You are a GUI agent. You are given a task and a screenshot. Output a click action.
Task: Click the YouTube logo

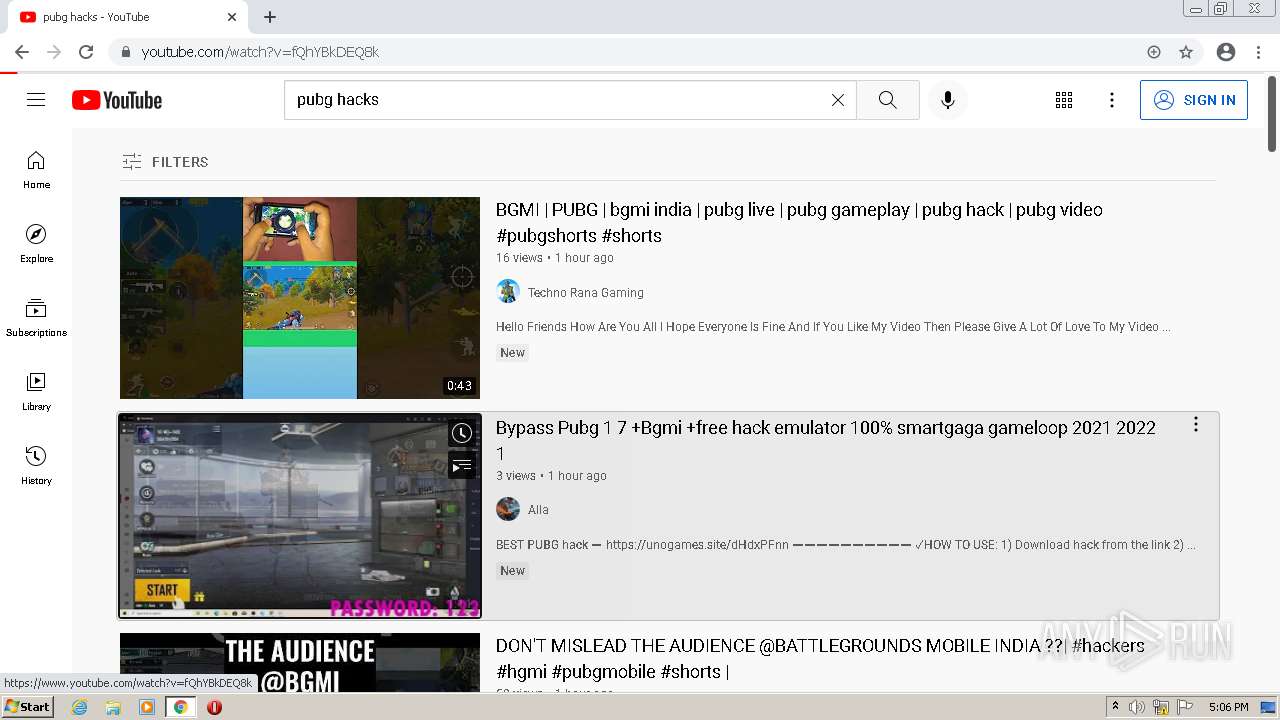click(x=117, y=100)
